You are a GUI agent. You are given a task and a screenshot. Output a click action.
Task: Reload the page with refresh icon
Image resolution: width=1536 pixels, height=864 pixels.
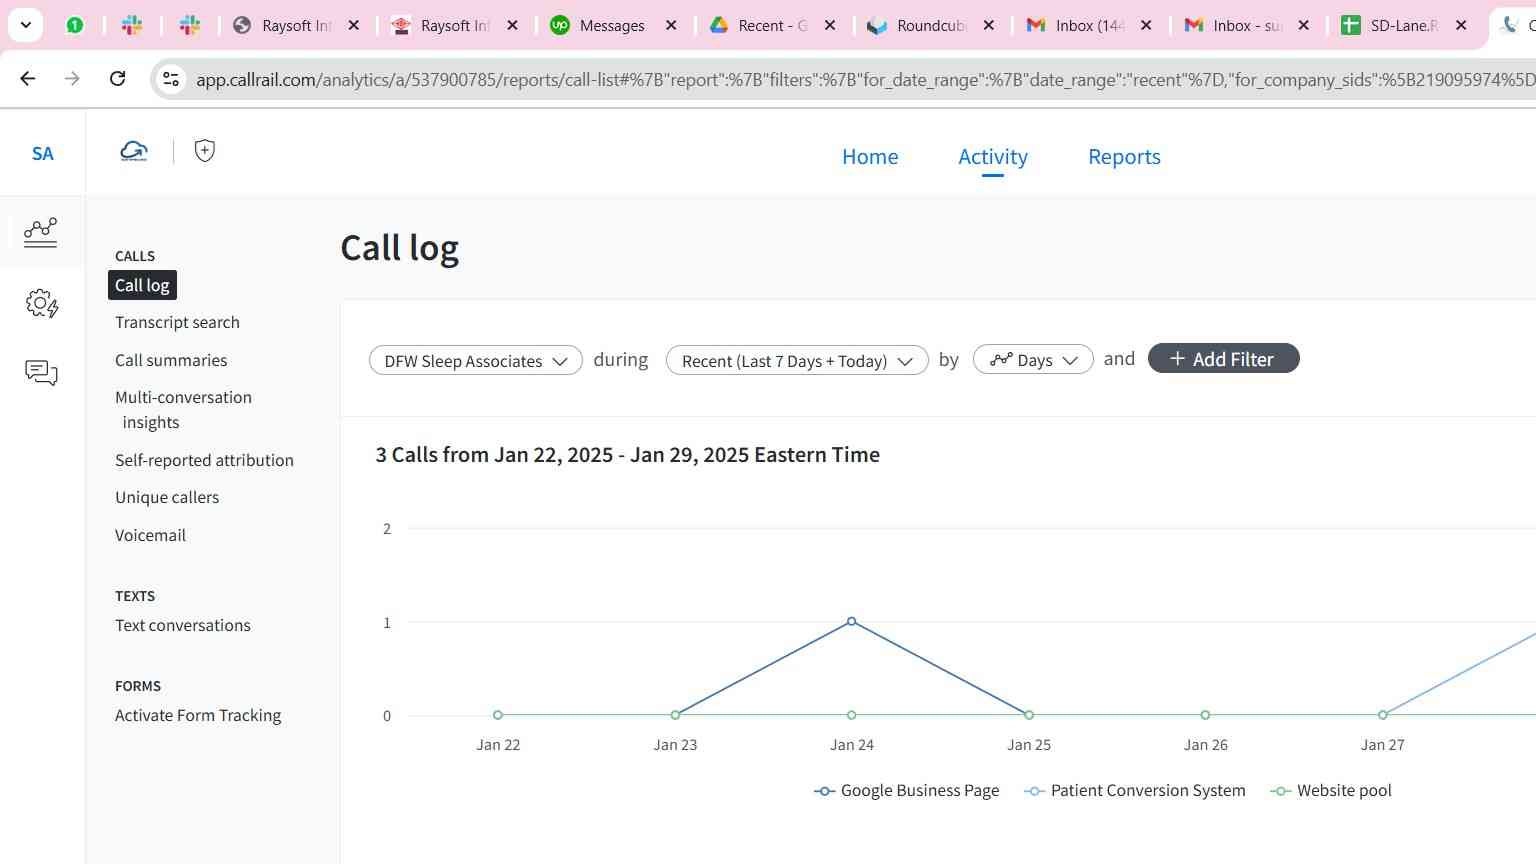(117, 78)
